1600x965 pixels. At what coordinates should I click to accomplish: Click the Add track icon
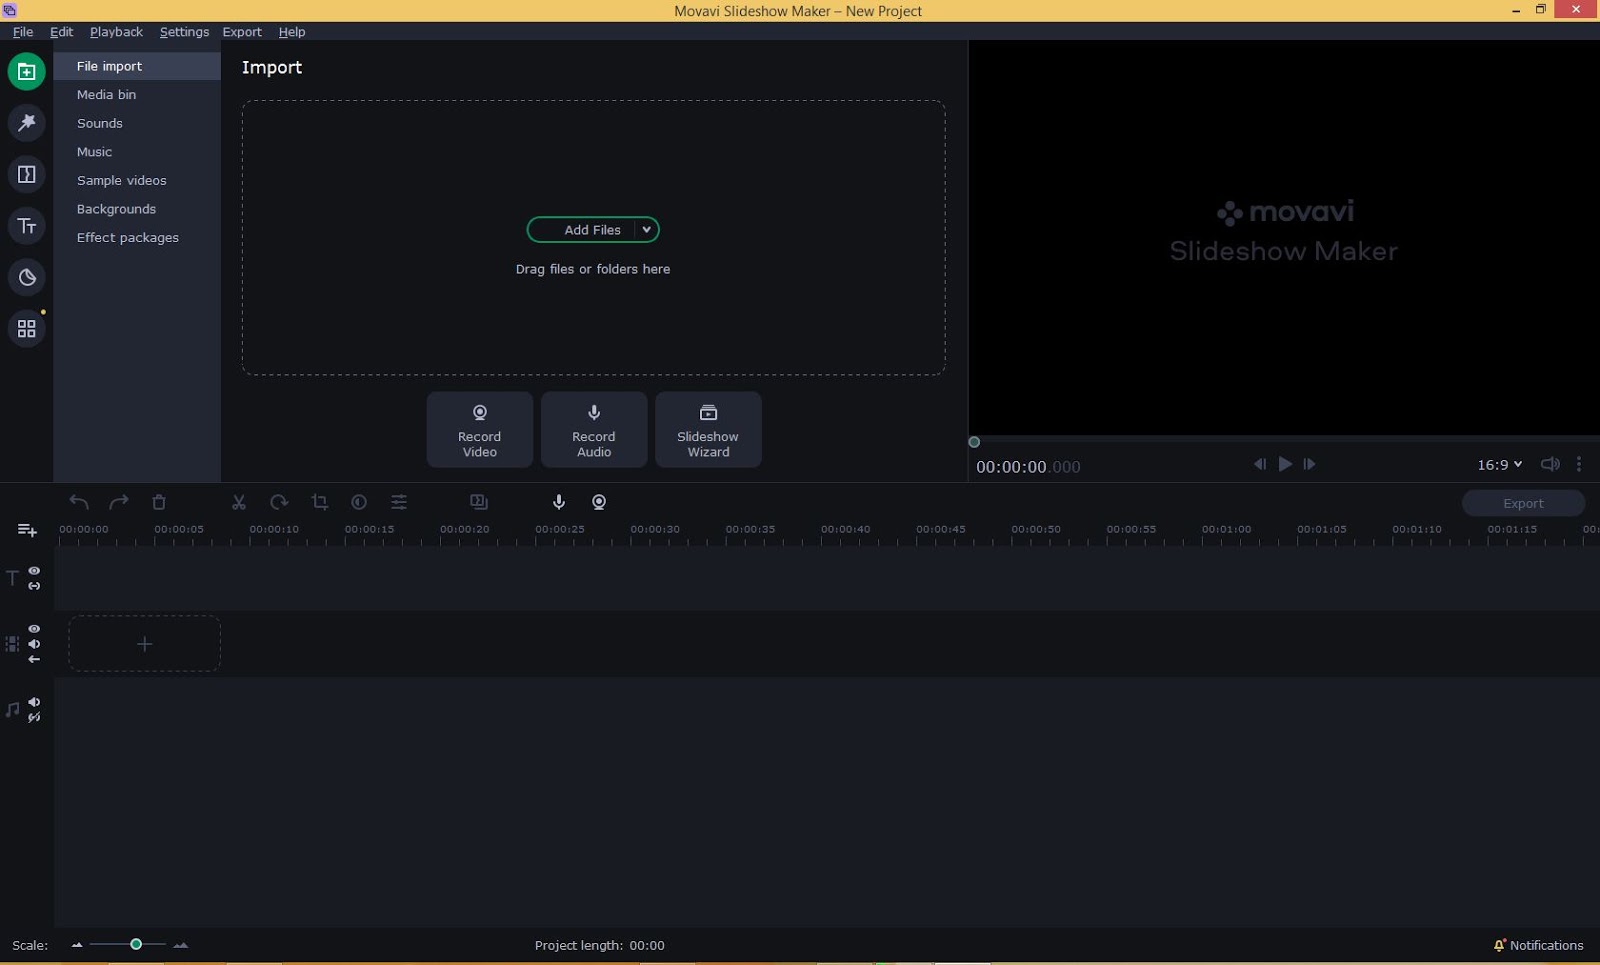(x=27, y=530)
